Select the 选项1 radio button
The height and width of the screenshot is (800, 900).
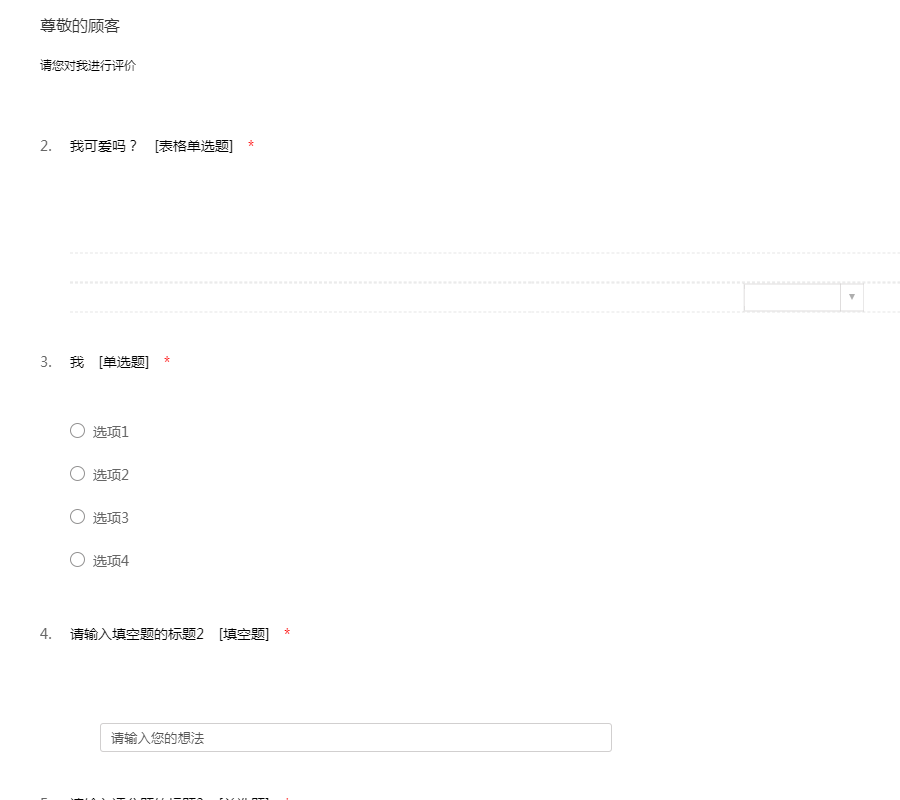tap(77, 431)
